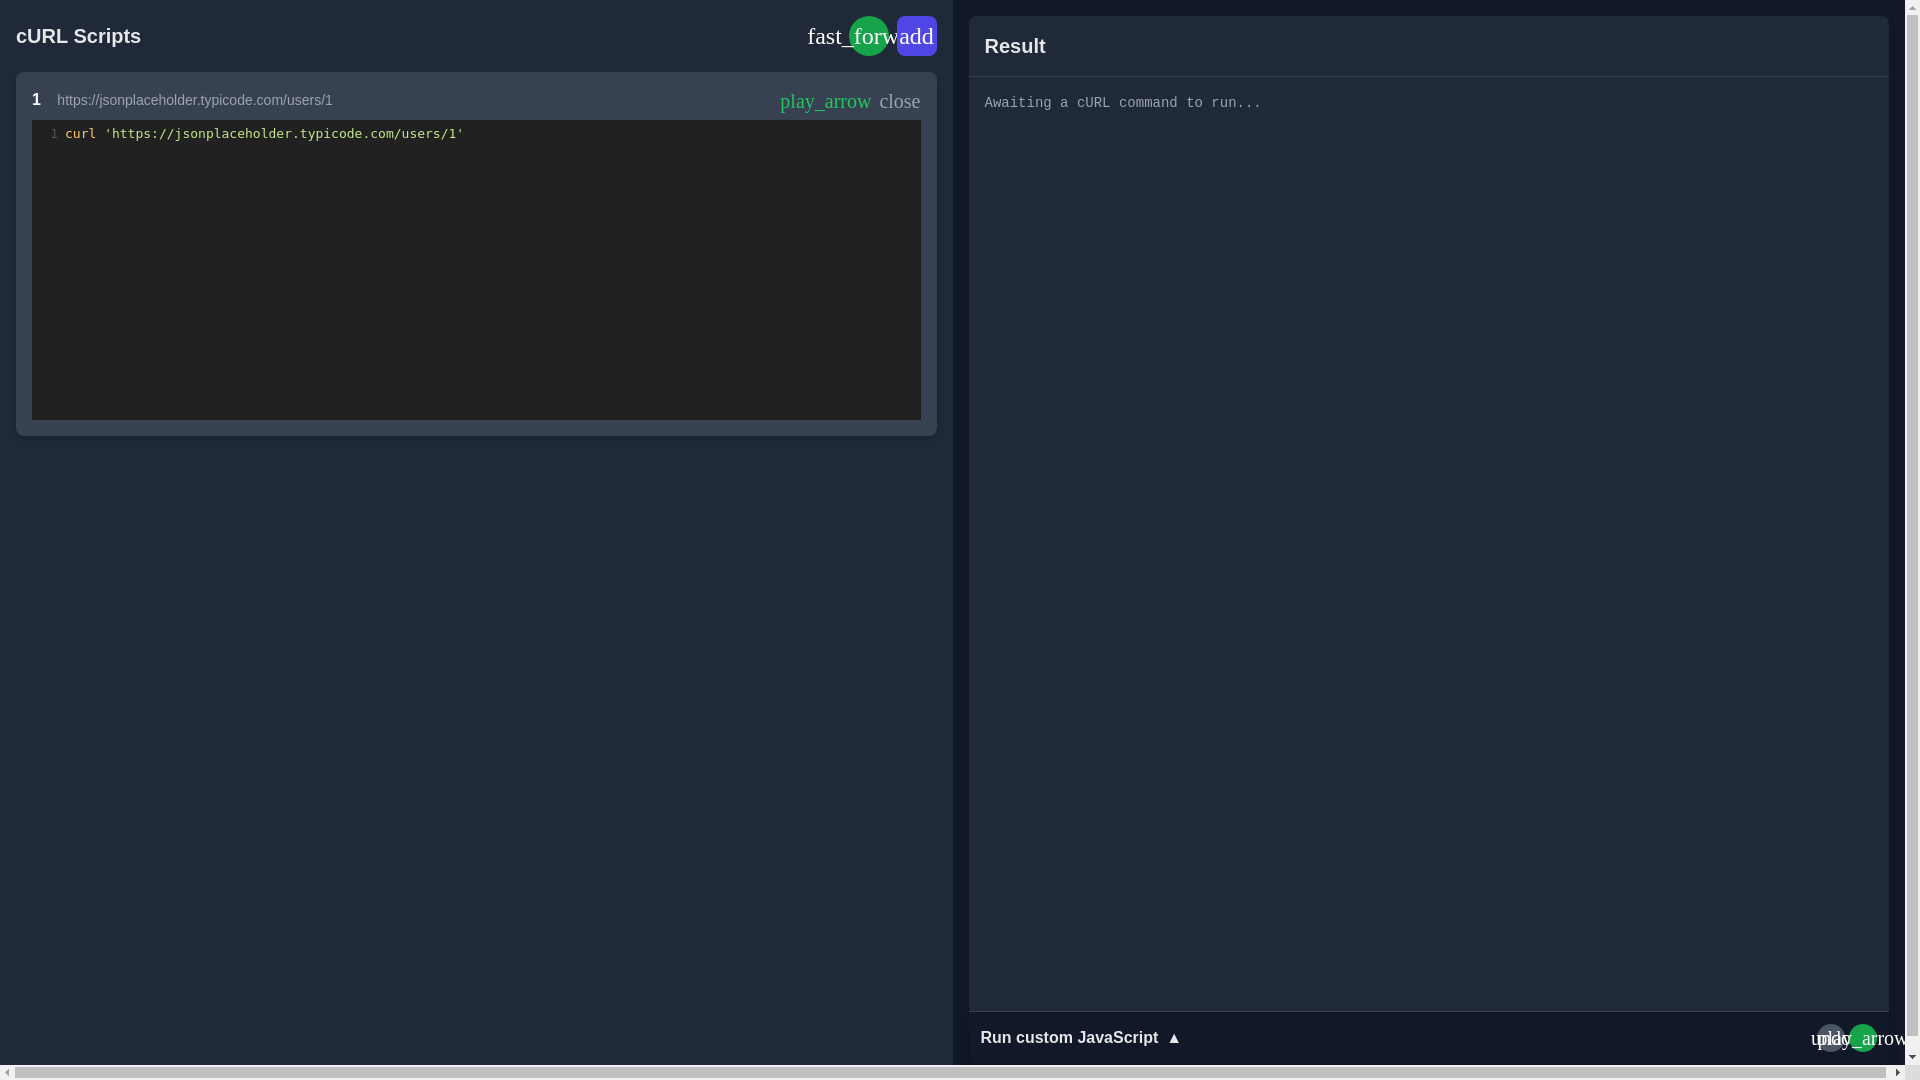Click line number 1 in the code editor gutter
This screenshot has width=1920, height=1080.
[54, 134]
